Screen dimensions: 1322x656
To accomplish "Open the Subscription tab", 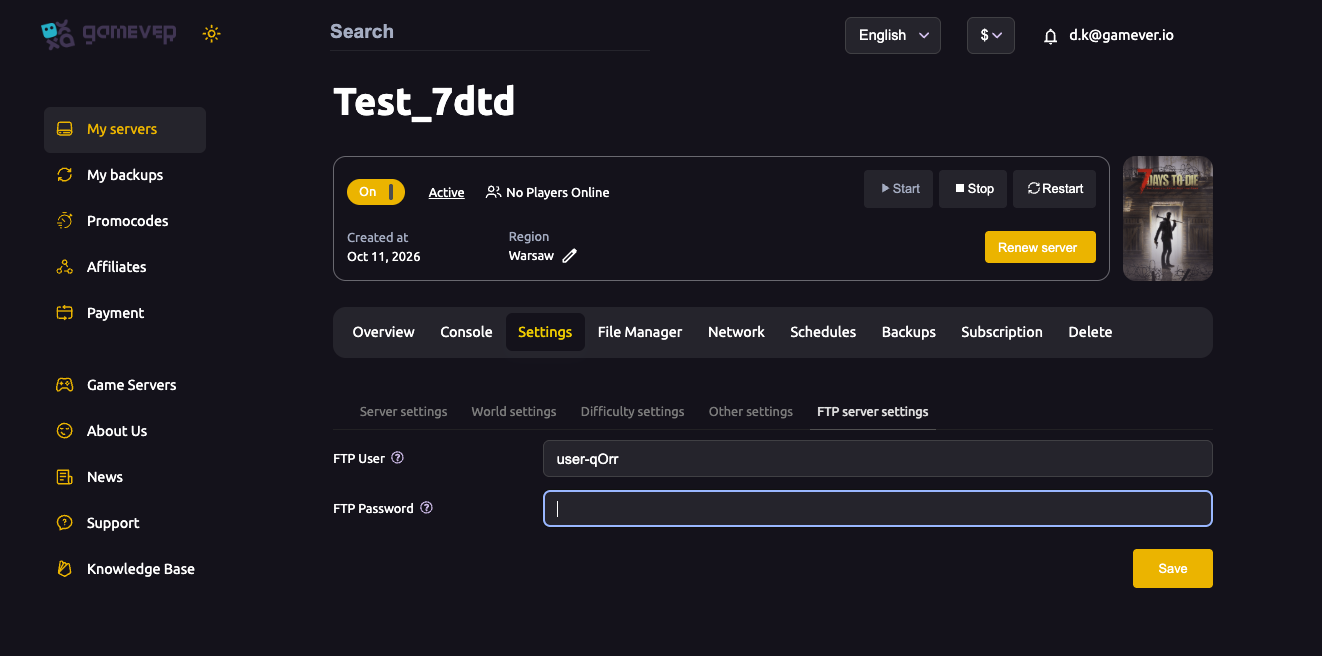I will coord(1002,332).
